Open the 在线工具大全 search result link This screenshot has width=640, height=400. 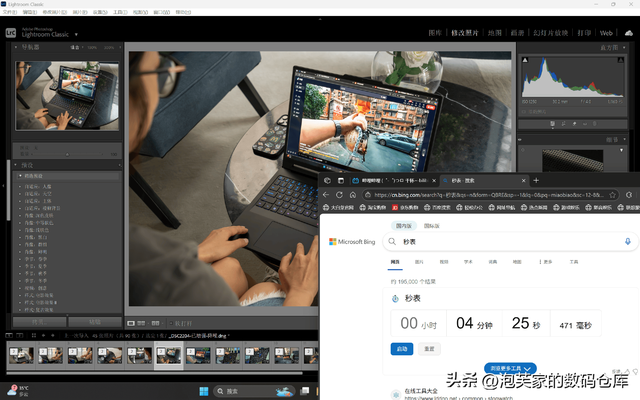[421, 391]
